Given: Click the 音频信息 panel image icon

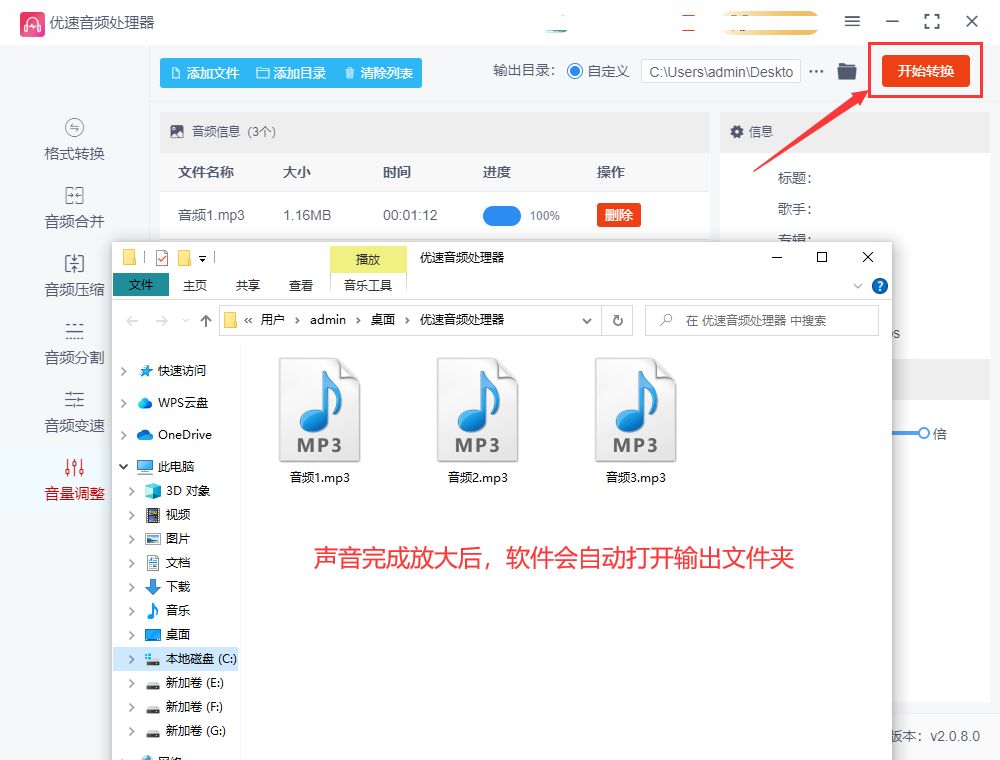Looking at the screenshot, I should tap(177, 131).
